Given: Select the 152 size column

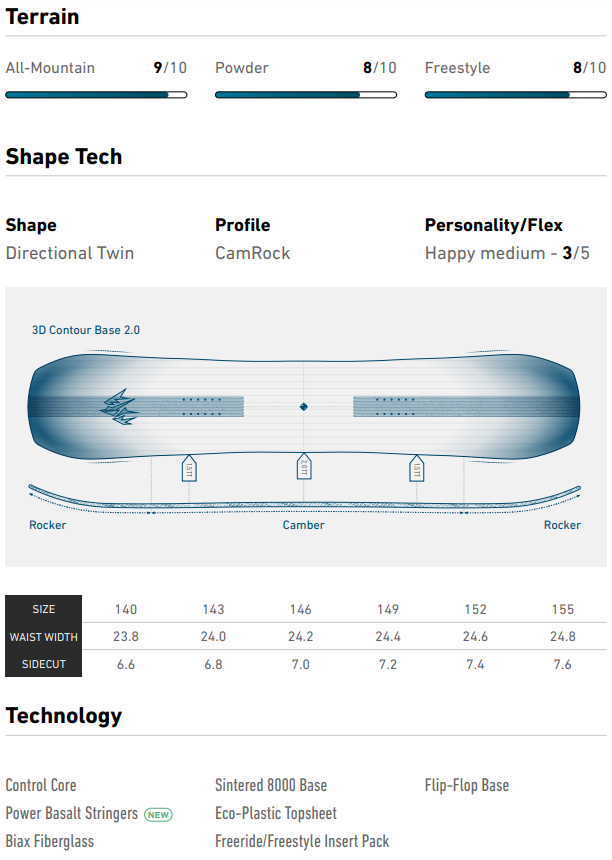Looking at the screenshot, I should (x=475, y=609).
